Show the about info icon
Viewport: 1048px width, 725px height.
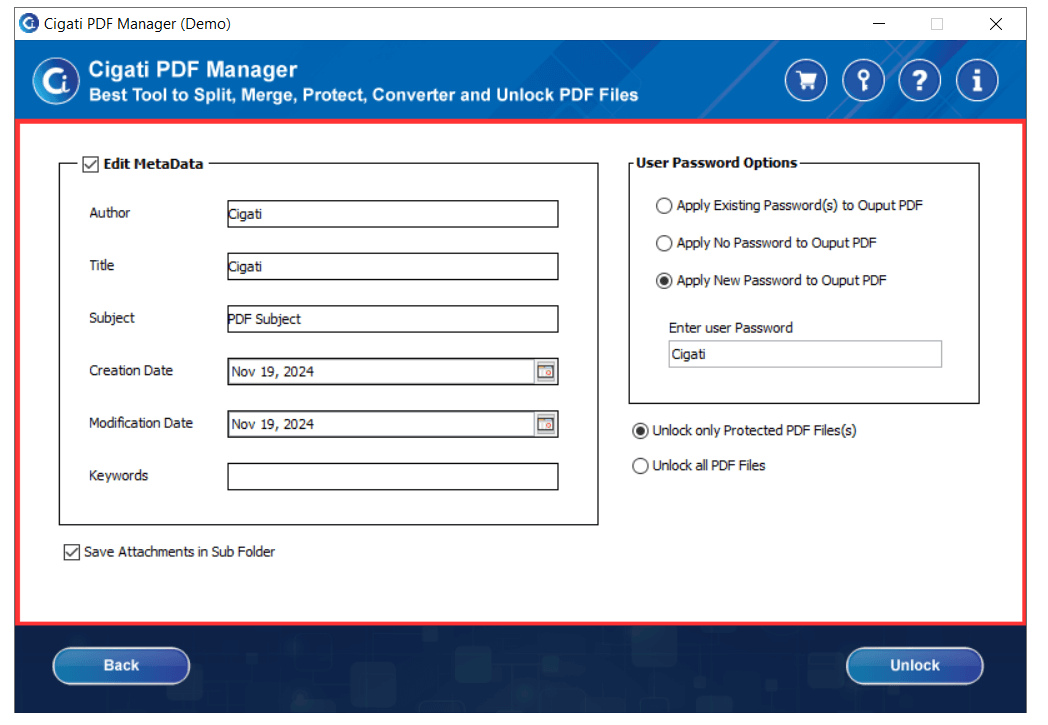coord(976,80)
